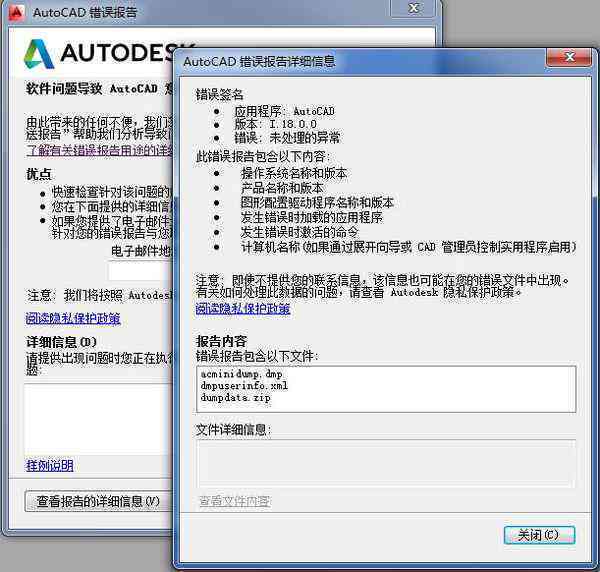
Task: Click 了解有关错误报告用途 link in error report window
Action: pos(99,150)
